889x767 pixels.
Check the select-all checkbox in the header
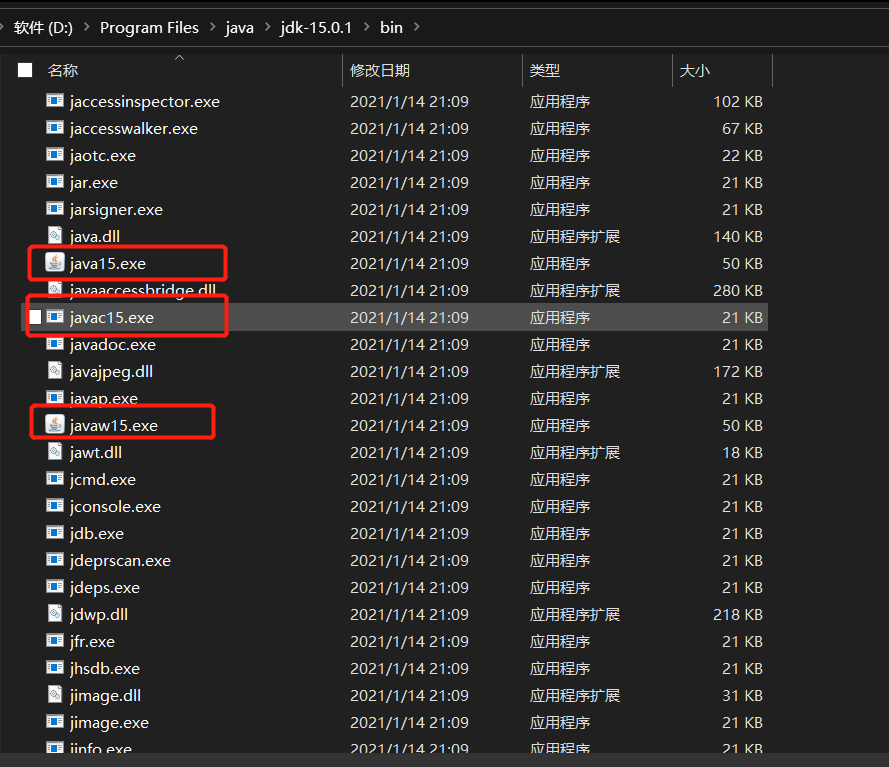(25, 71)
